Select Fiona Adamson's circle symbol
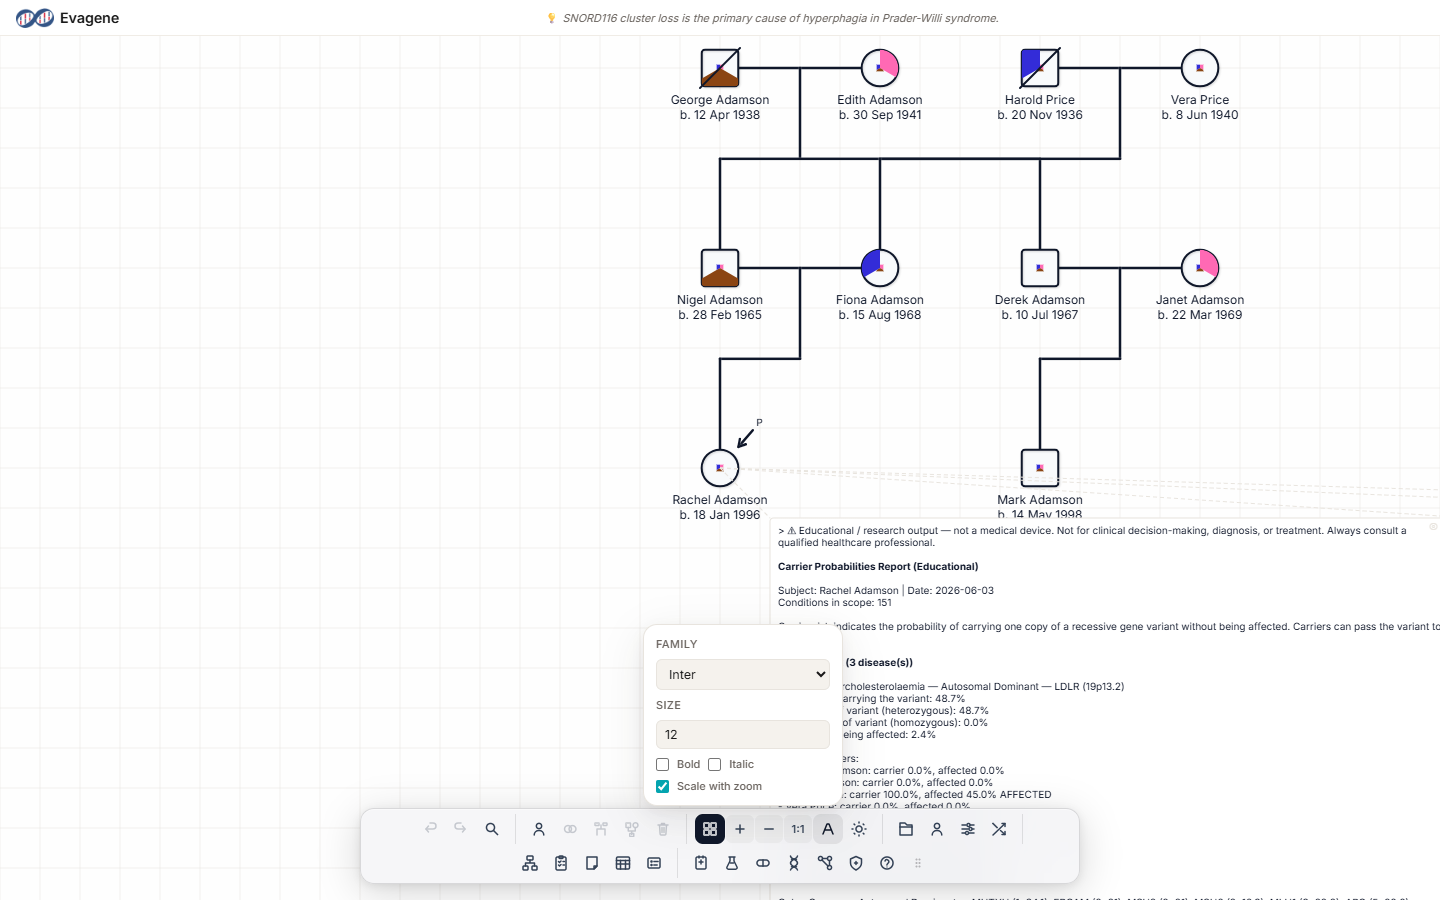The width and height of the screenshot is (1440, 900). pyautogui.click(x=880, y=268)
